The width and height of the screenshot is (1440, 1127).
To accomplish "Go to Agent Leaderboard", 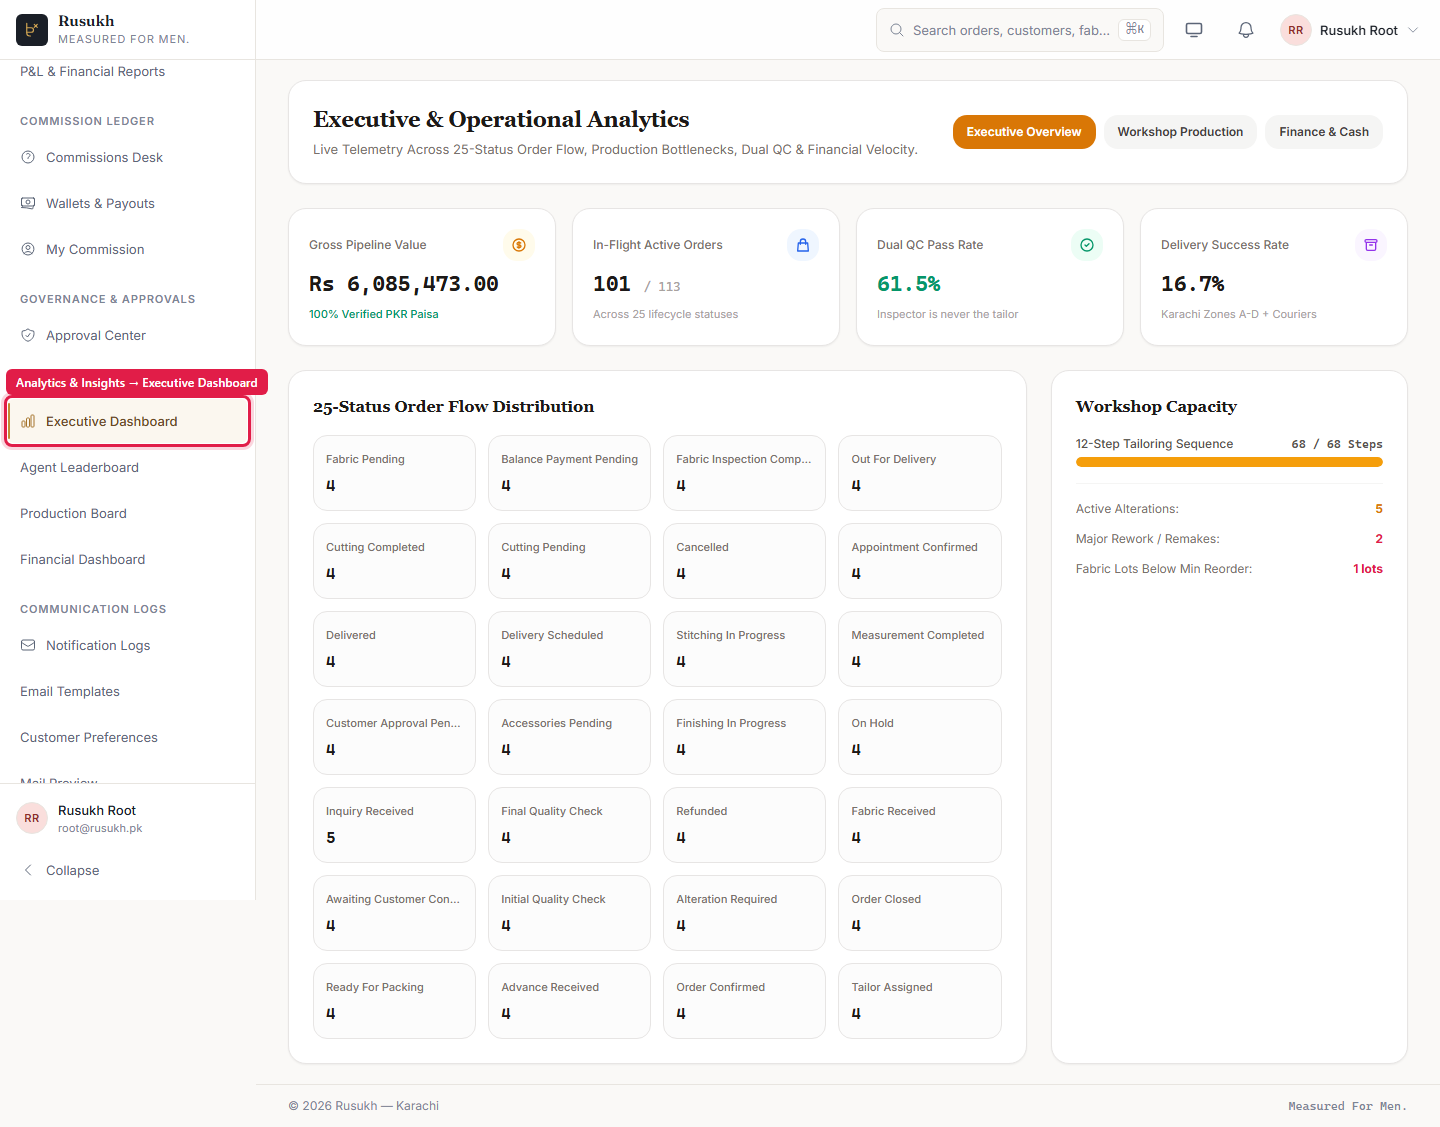I will (x=128, y=467).
